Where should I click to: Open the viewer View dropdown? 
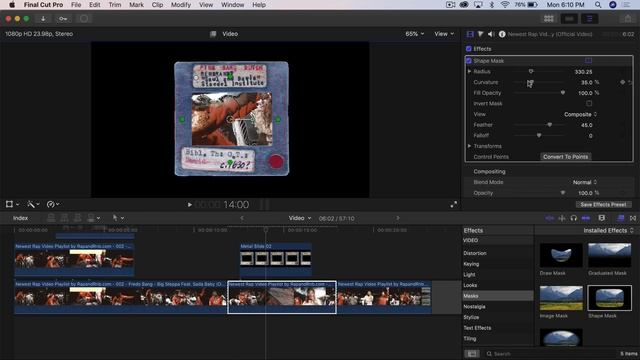pos(444,34)
